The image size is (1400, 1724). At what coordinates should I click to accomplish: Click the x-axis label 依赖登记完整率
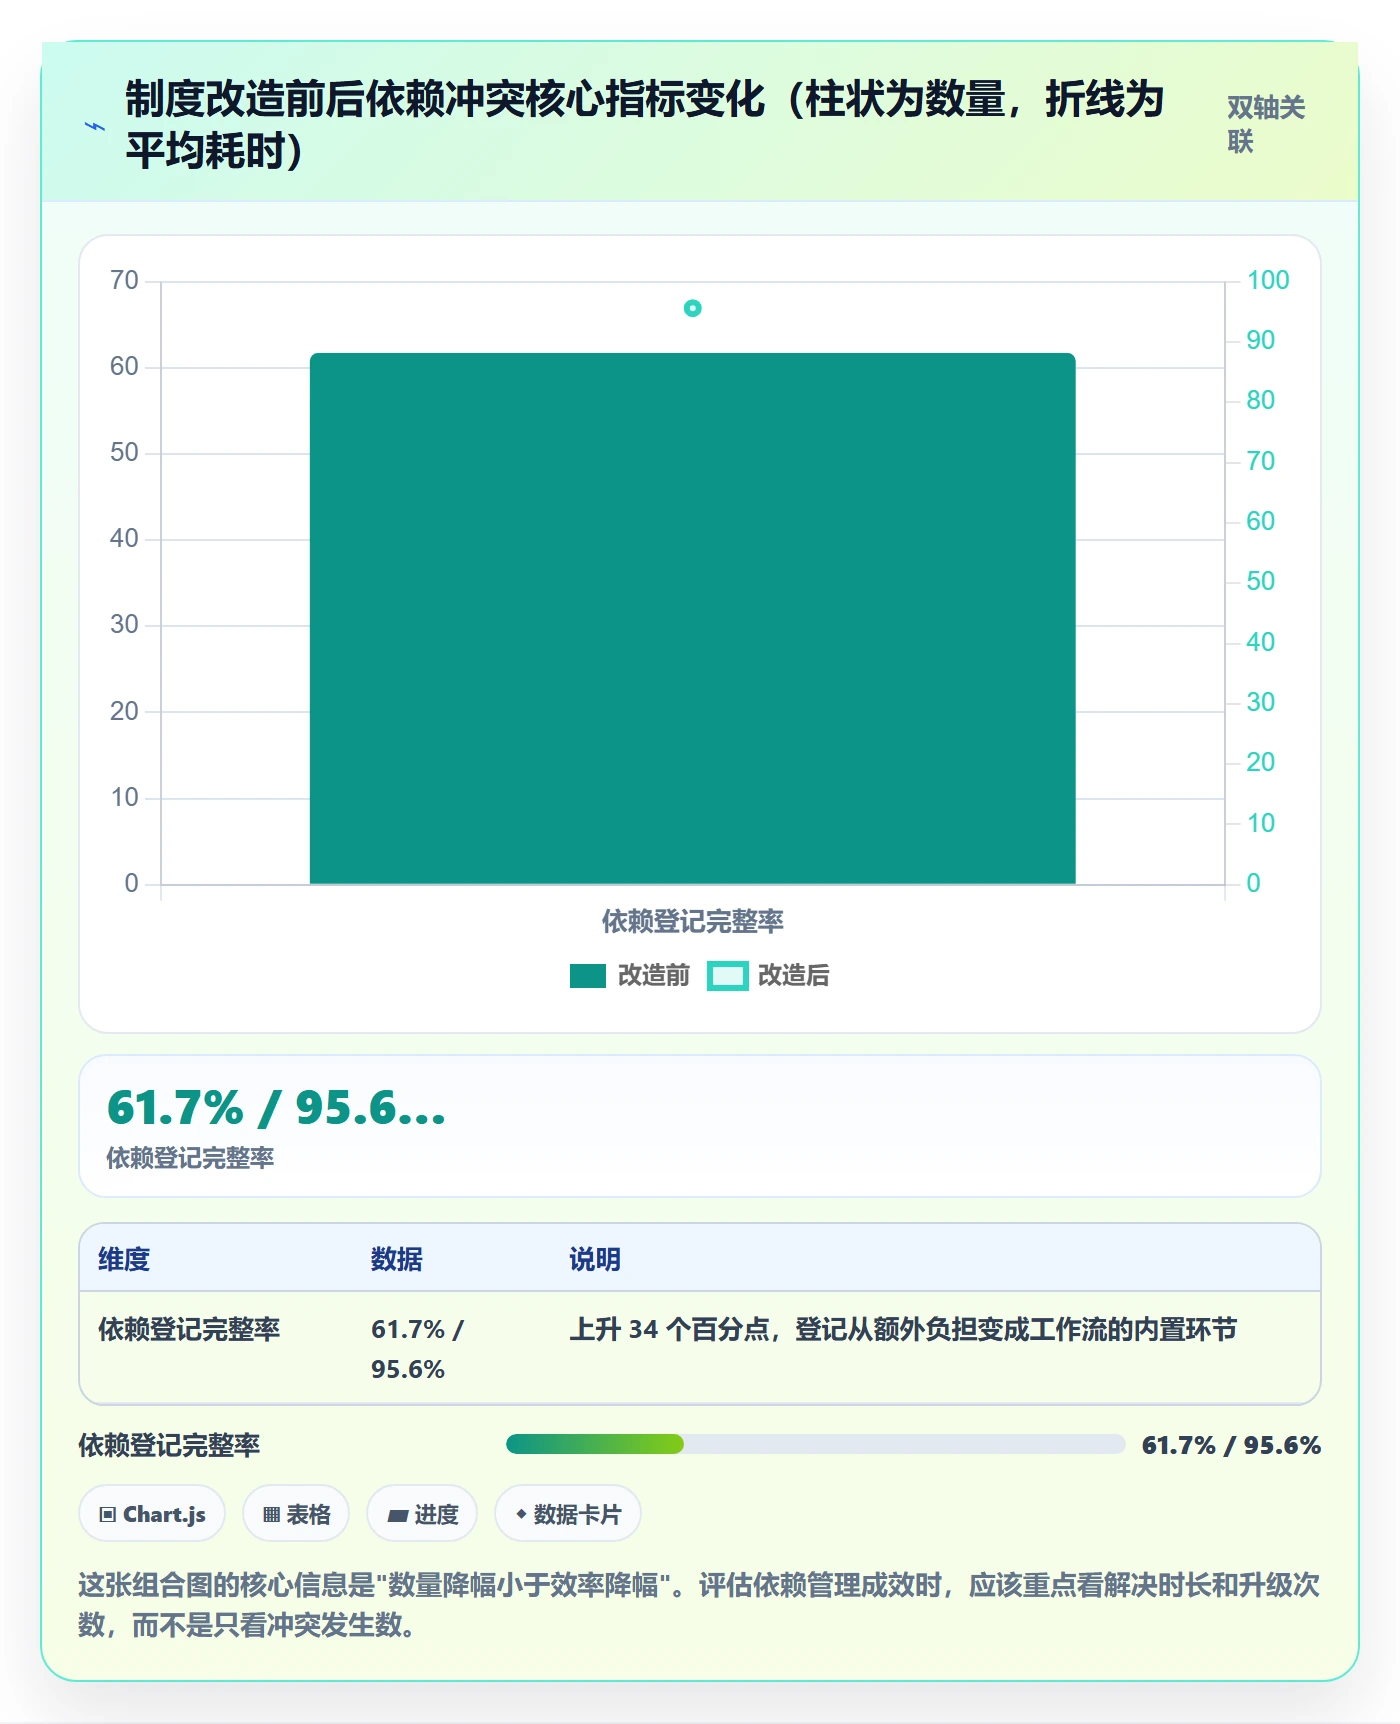coord(692,921)
